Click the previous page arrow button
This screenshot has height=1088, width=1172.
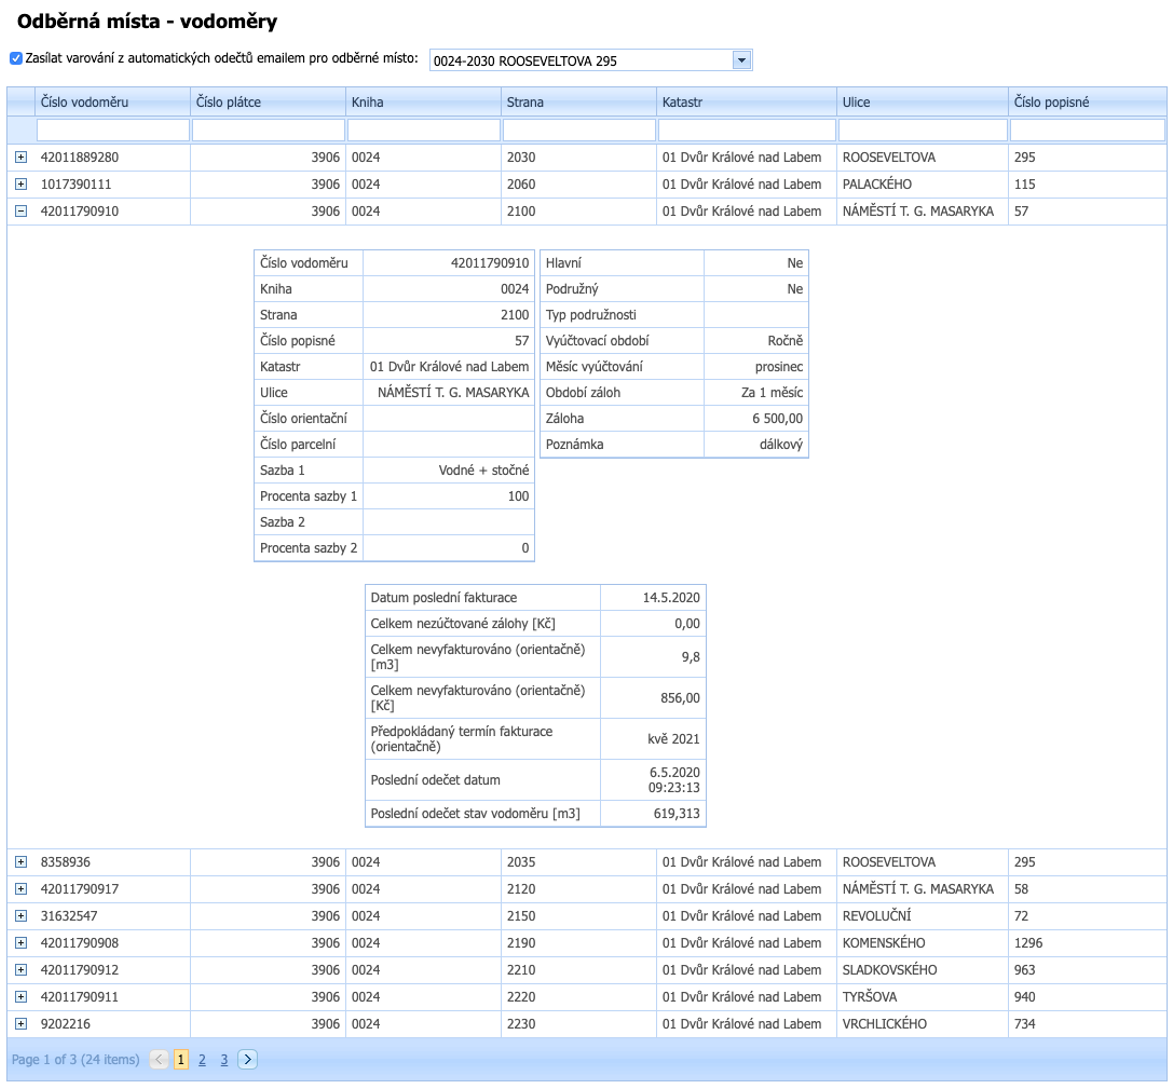click(x=158, y=1060)
